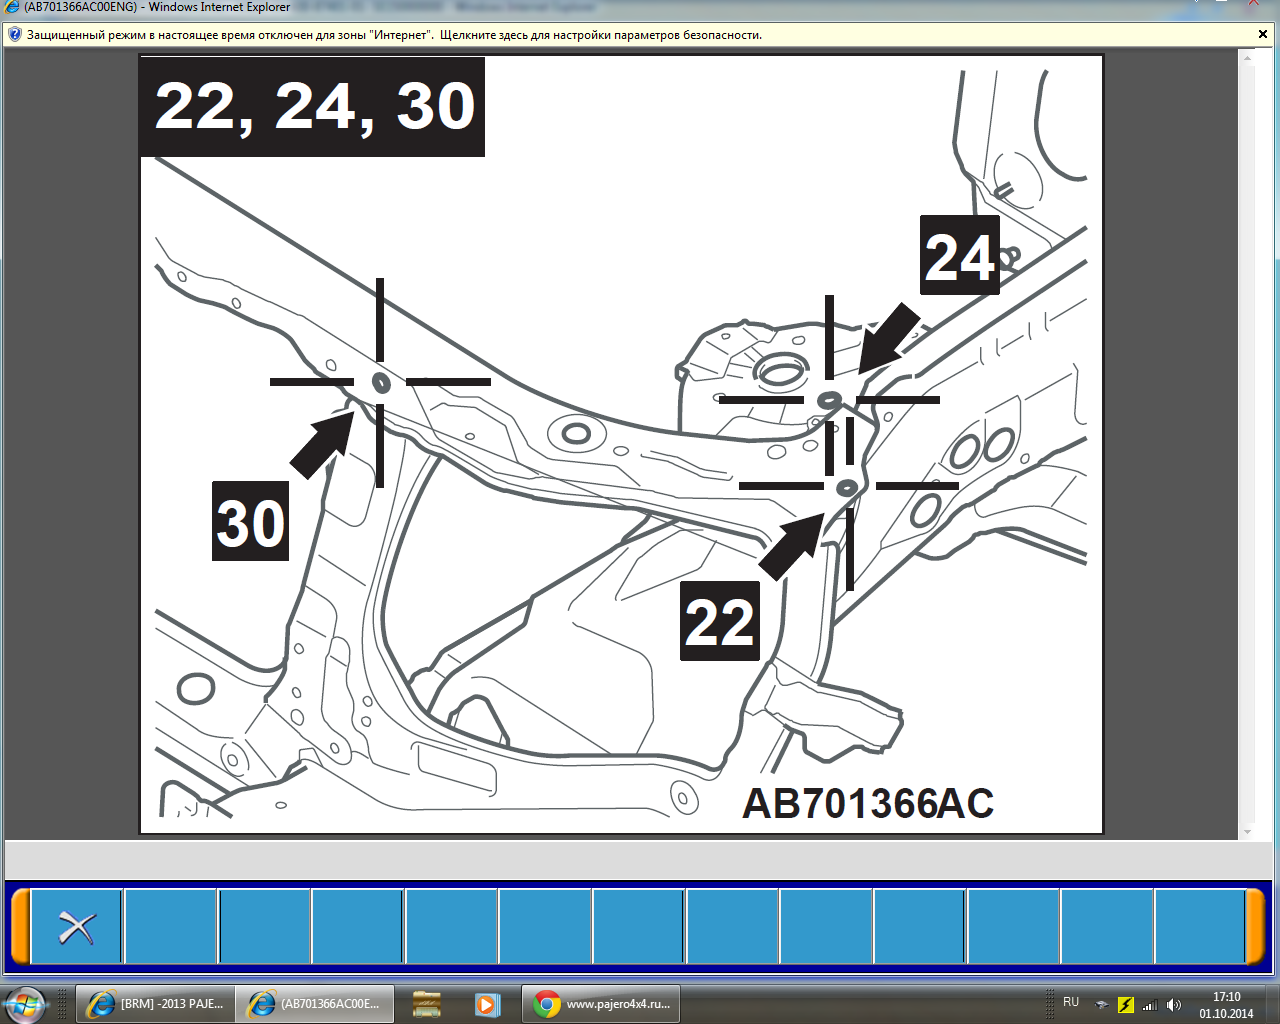Click the scrollbar up arrow
Screen dimensions: 1280x1024
click(1247, 58)
